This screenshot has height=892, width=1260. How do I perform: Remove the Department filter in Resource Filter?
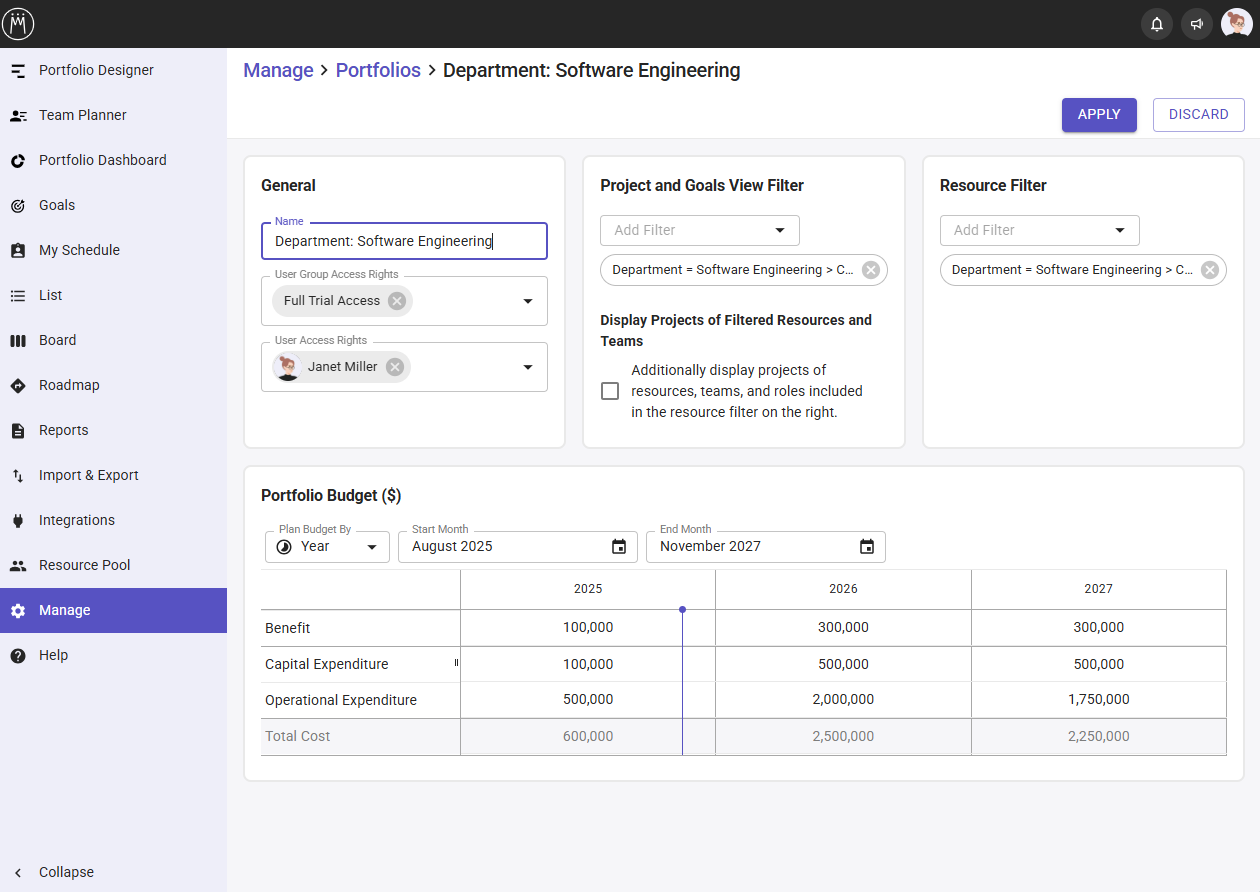coord(1210,270)
